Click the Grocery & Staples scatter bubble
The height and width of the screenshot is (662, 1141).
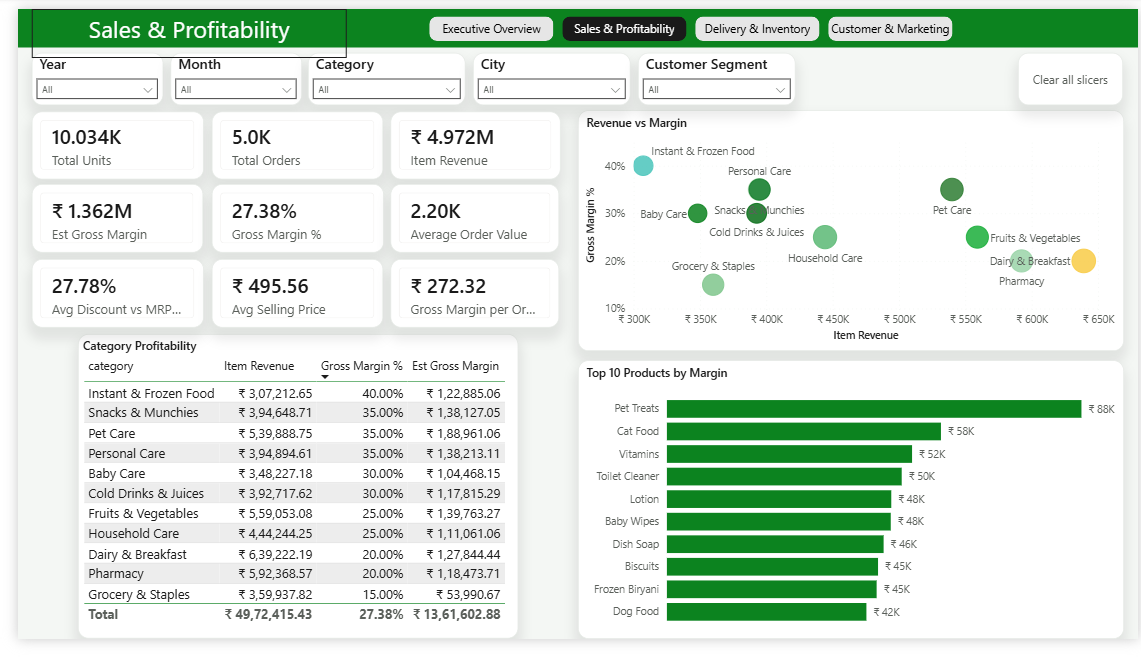(713, 284)
